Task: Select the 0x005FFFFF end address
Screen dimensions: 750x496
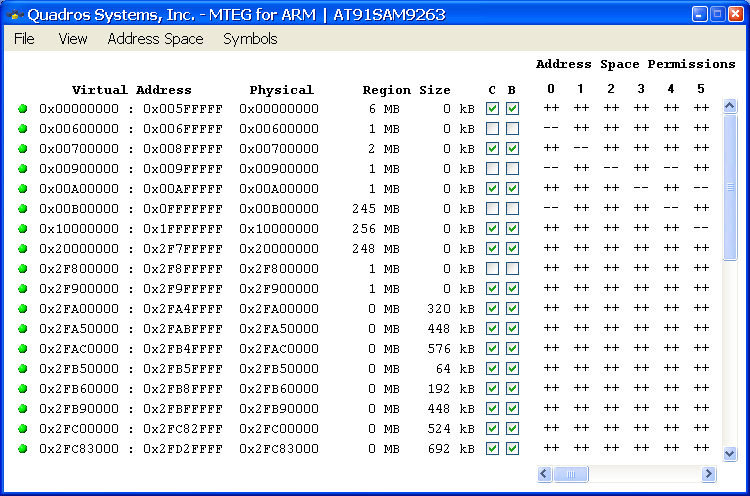Action: tap(183, 109)
